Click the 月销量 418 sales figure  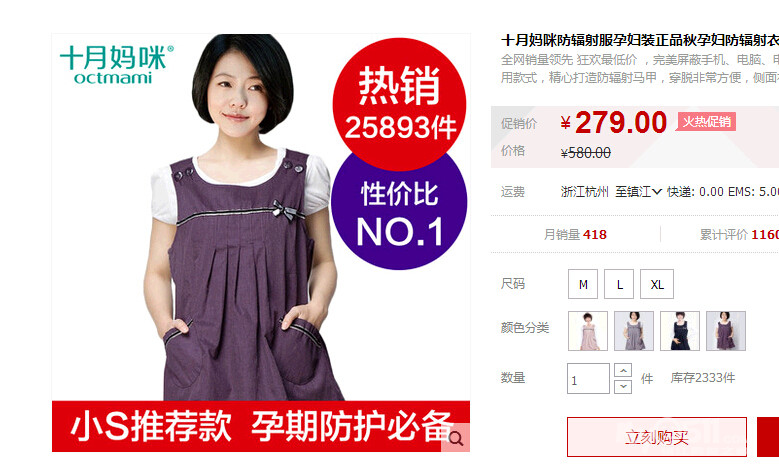pyautogui.click(x=575, y=234)
